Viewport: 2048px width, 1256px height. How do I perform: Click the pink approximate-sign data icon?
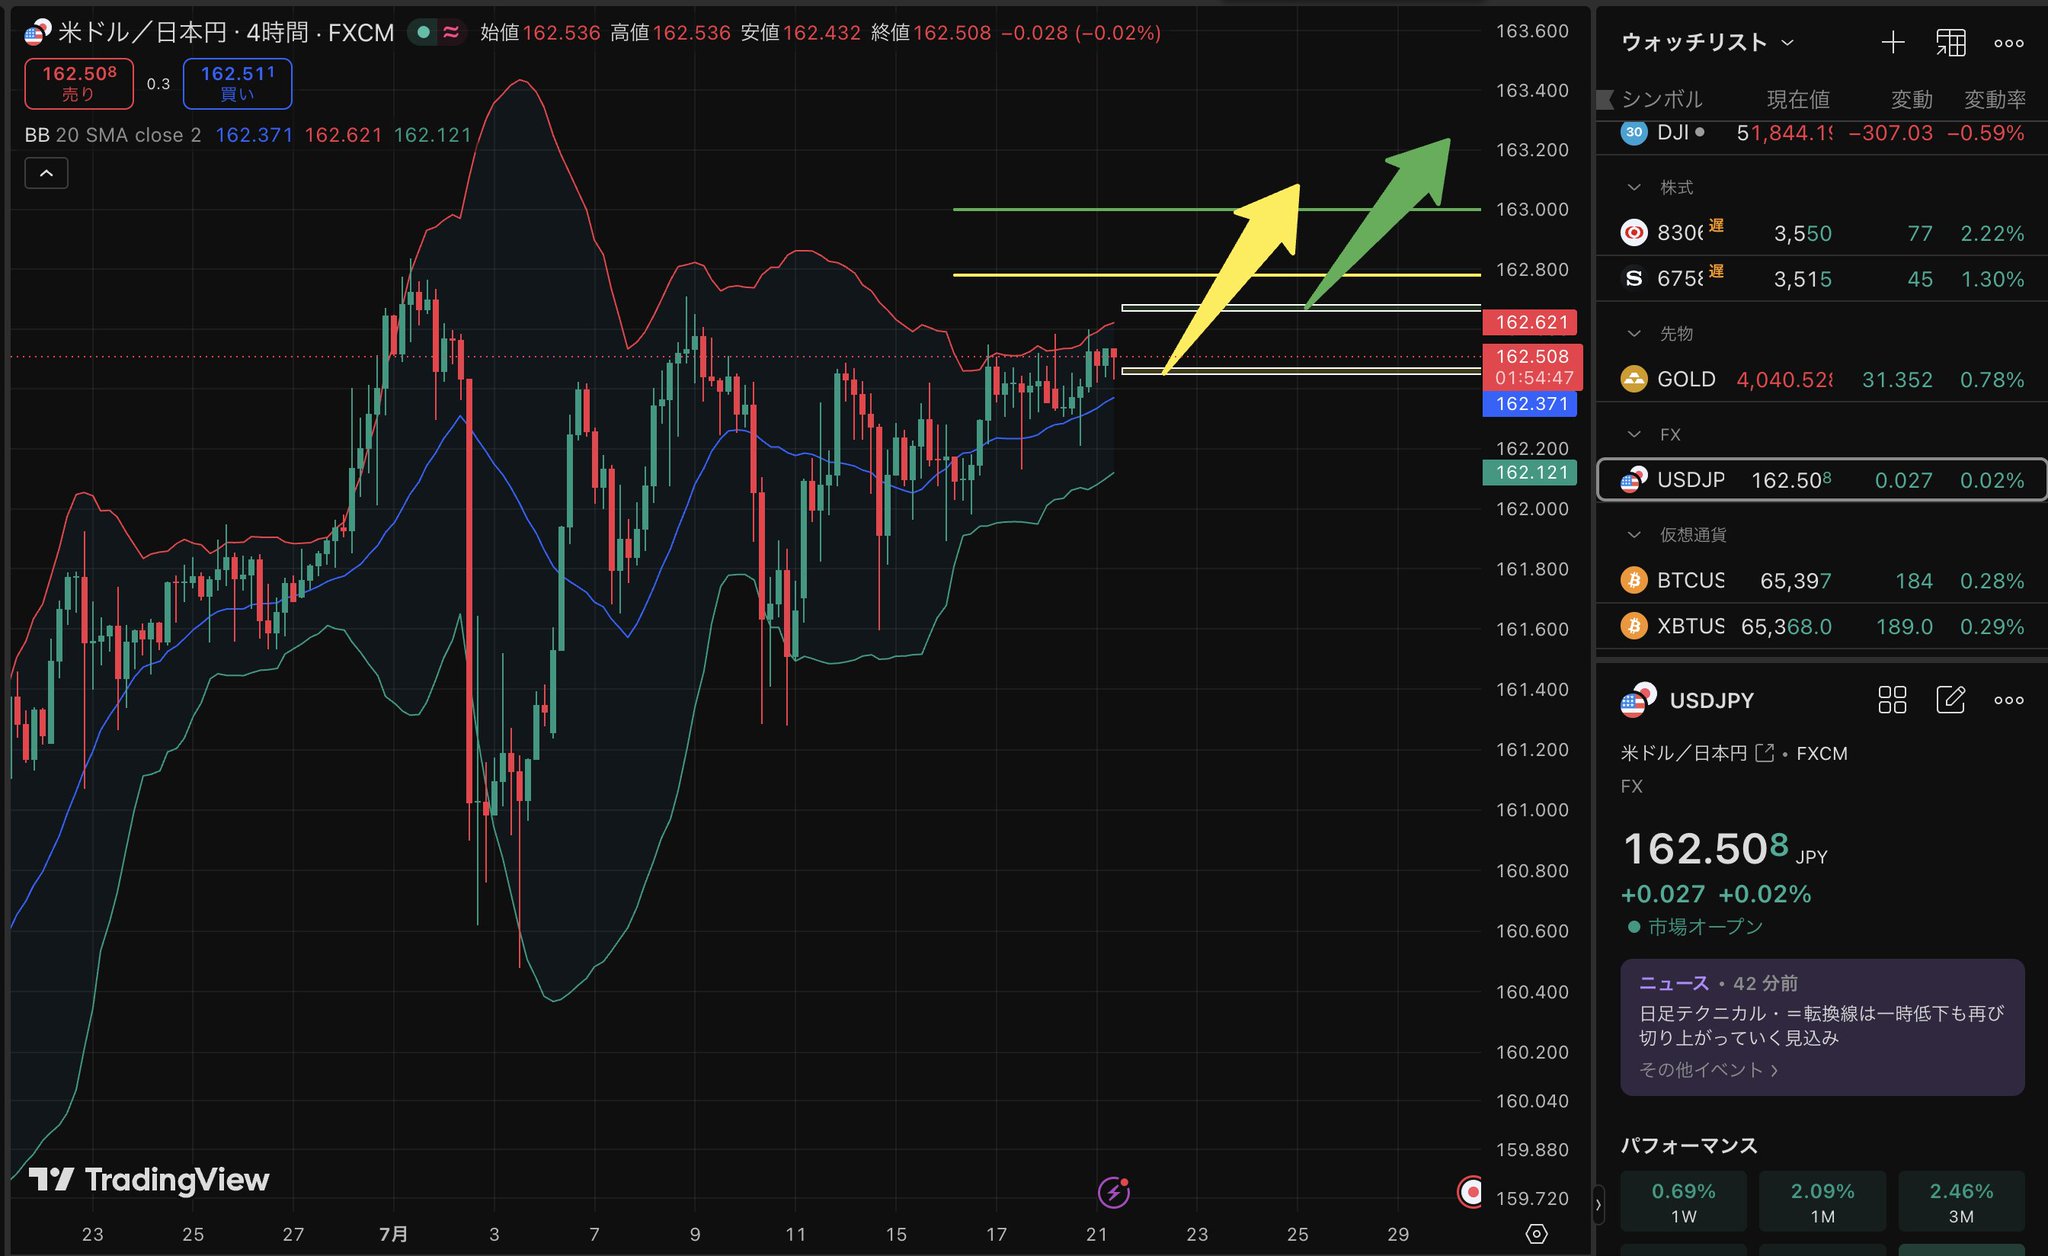pos(452,33)
